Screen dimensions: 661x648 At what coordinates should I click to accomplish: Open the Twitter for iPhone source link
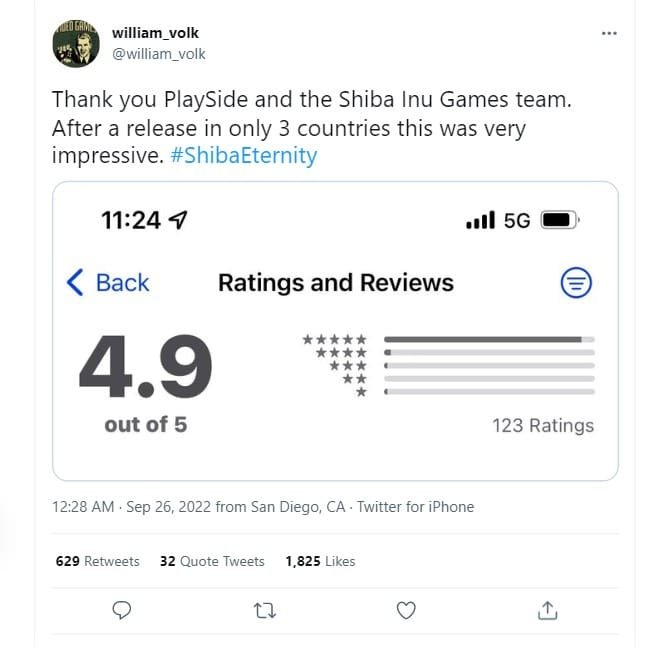point(415,507)
